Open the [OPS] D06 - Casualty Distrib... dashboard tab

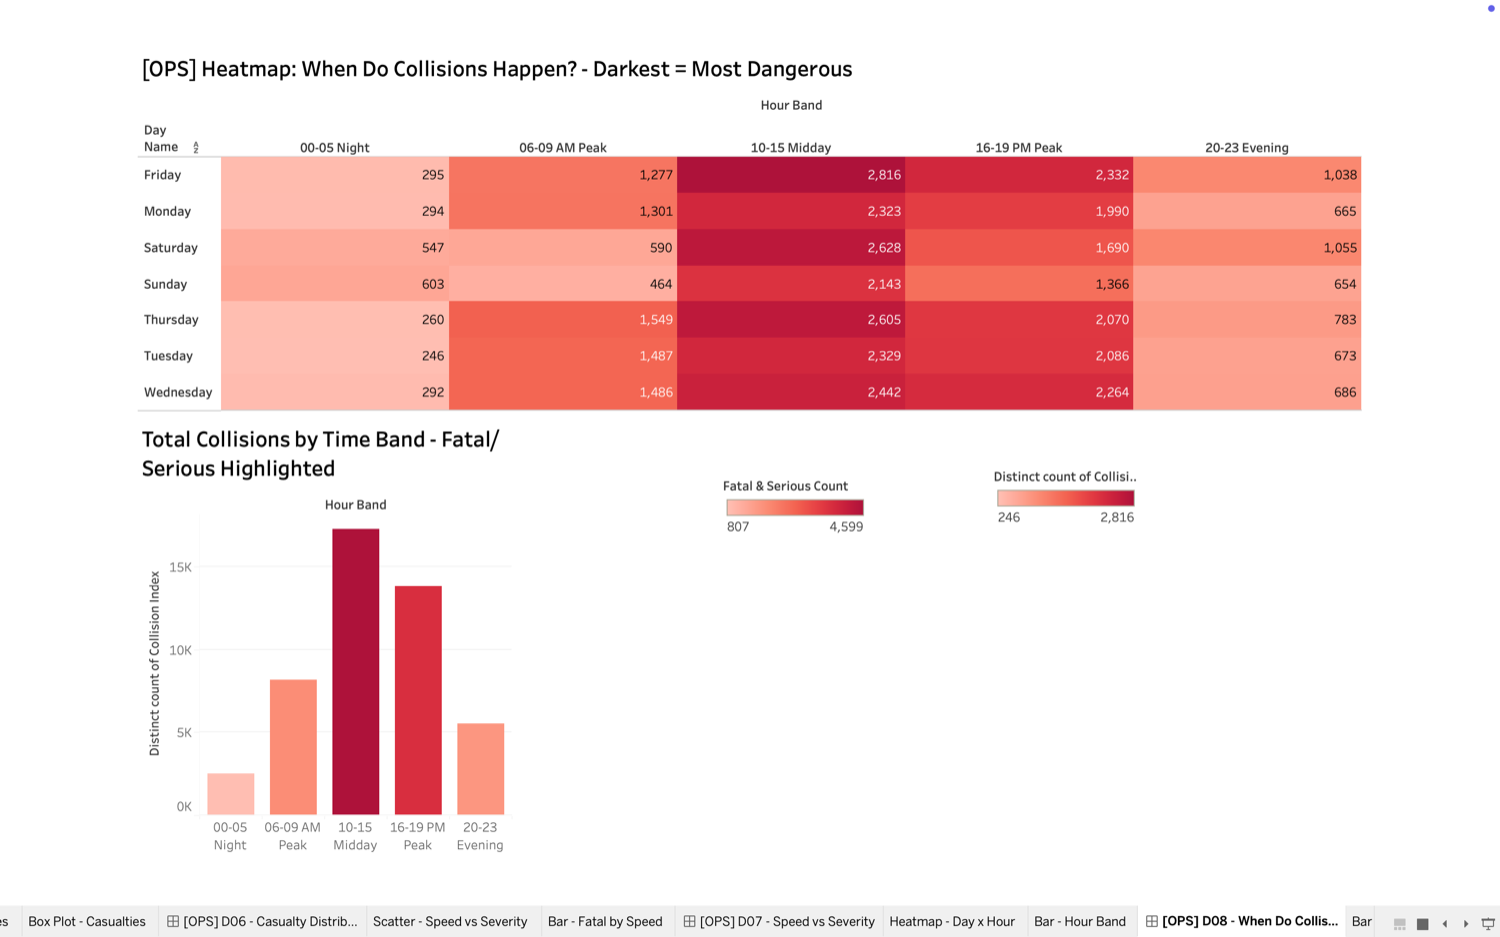[x=262, y=921]
